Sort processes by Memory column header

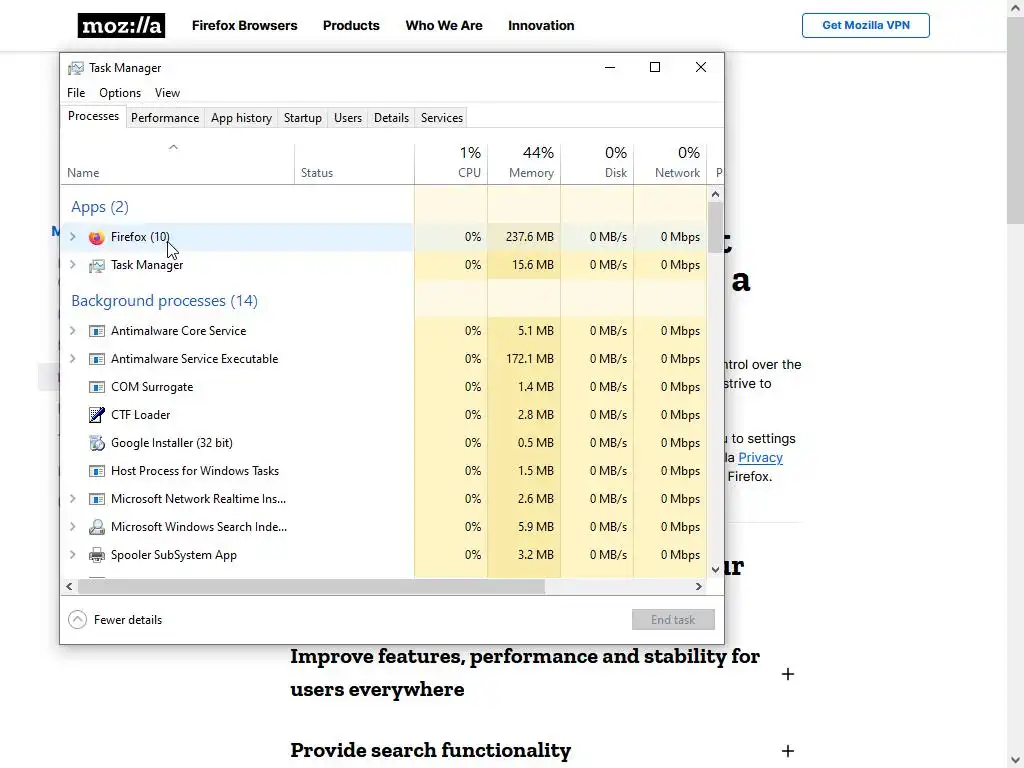coord(524,163)
